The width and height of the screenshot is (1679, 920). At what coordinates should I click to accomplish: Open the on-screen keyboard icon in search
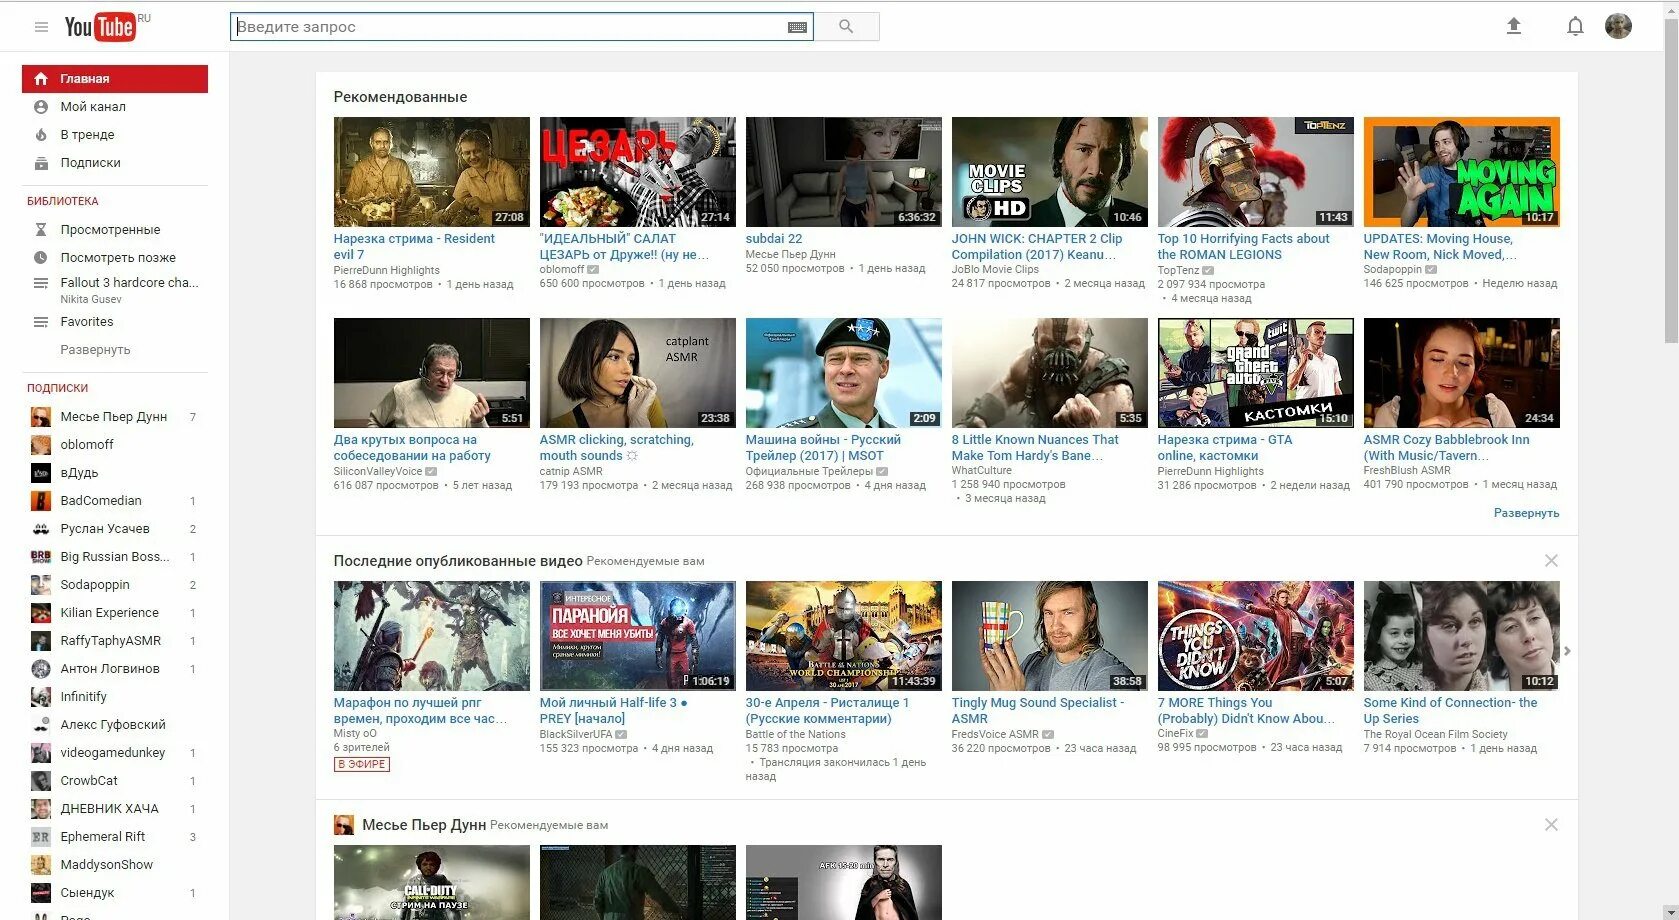click(x=797, y=27)
